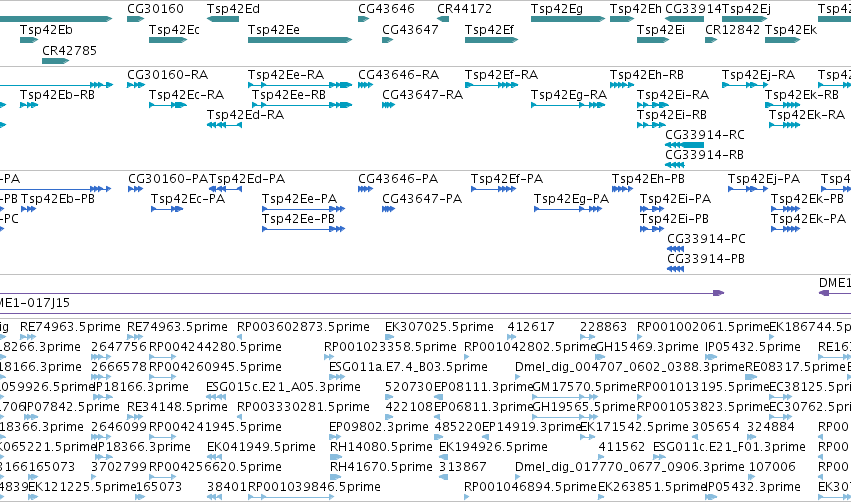The width and height of the screenshot is (851, 502).
Task: Select cDNA EK041949.5prime
Action: click(261, 447)
